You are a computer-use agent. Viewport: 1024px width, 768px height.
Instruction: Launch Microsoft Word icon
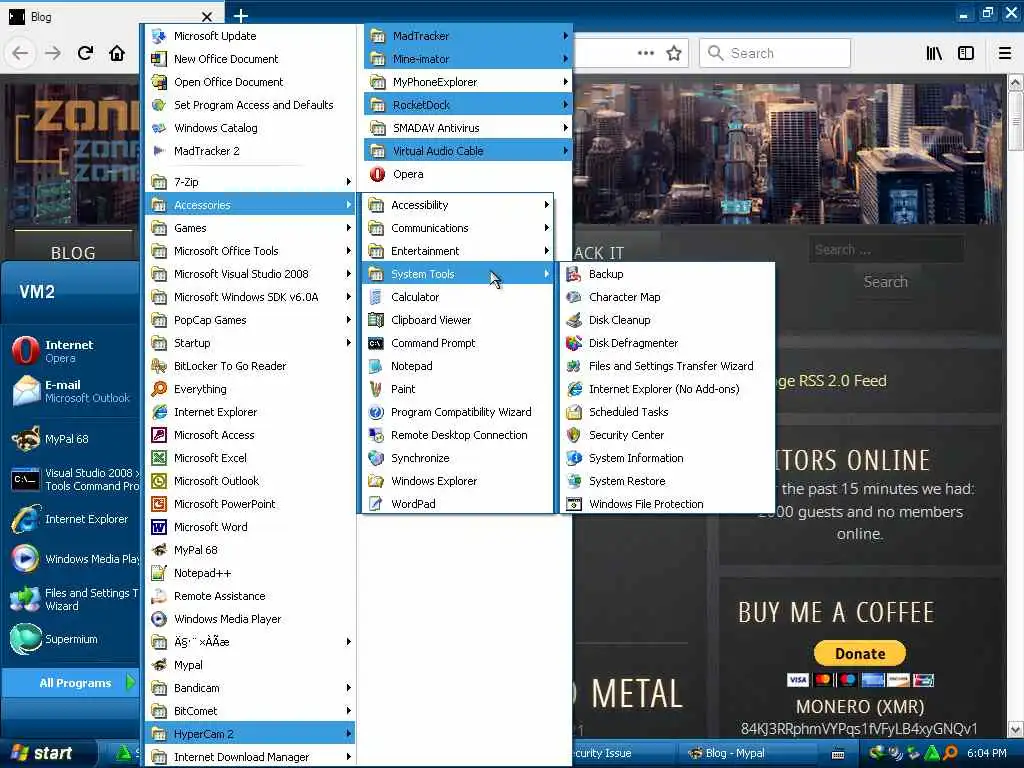(x=159, y=527)
